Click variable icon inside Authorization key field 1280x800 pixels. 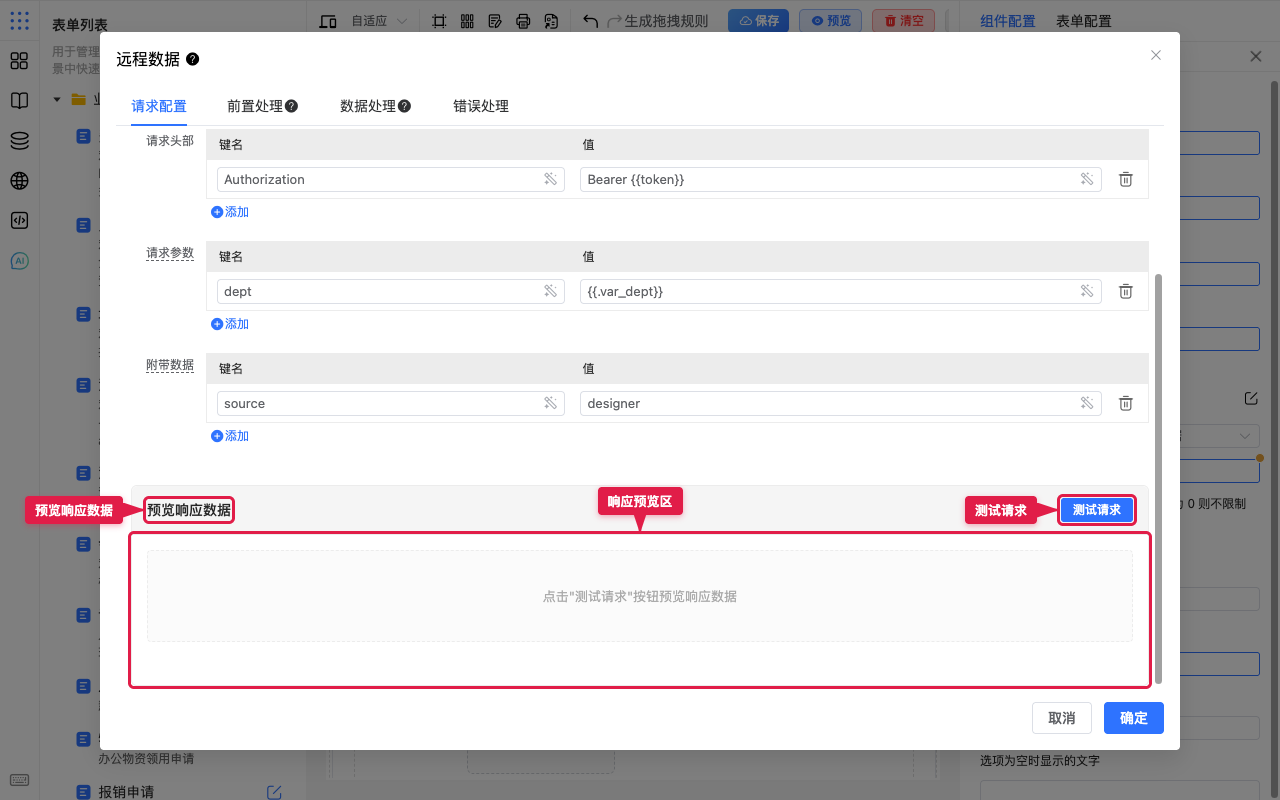tap(550, 179)
